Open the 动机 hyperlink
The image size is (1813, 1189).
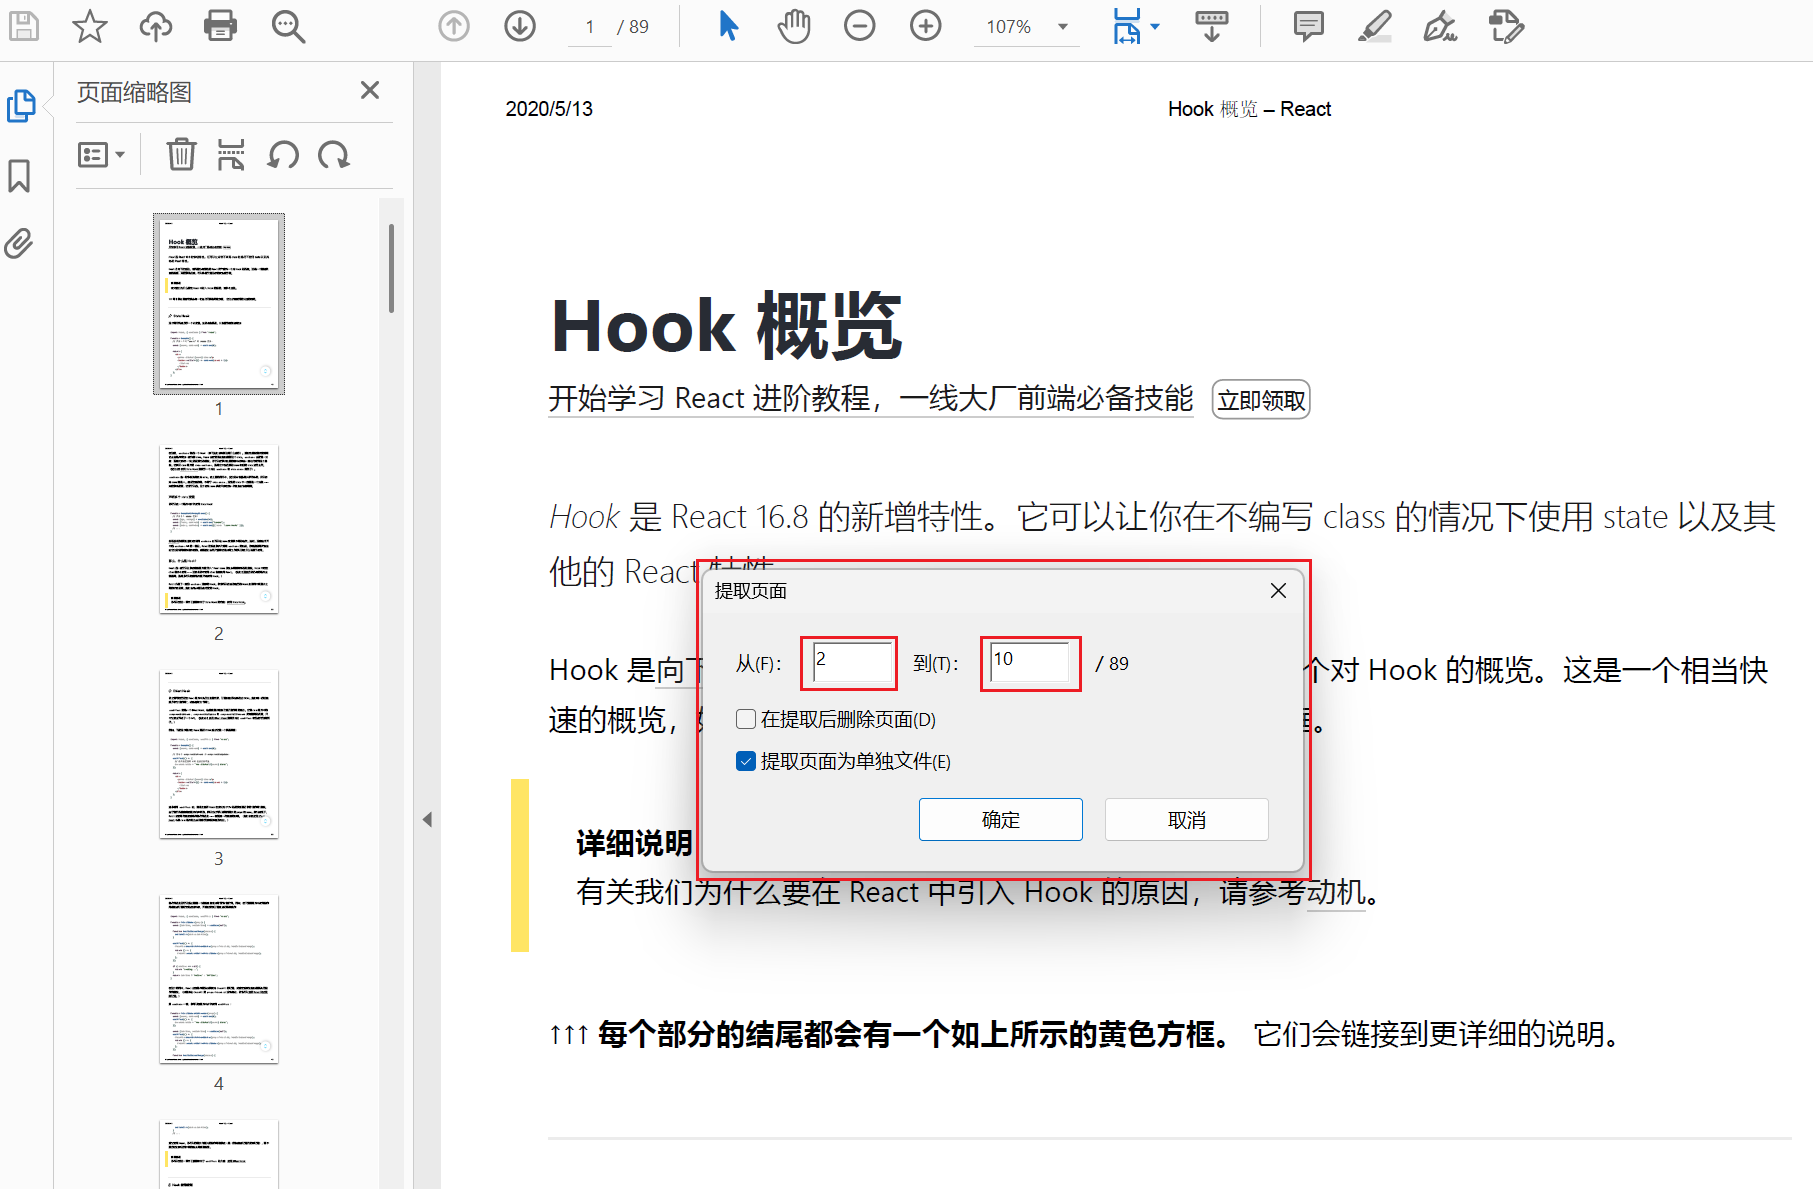pos(1335,893)
